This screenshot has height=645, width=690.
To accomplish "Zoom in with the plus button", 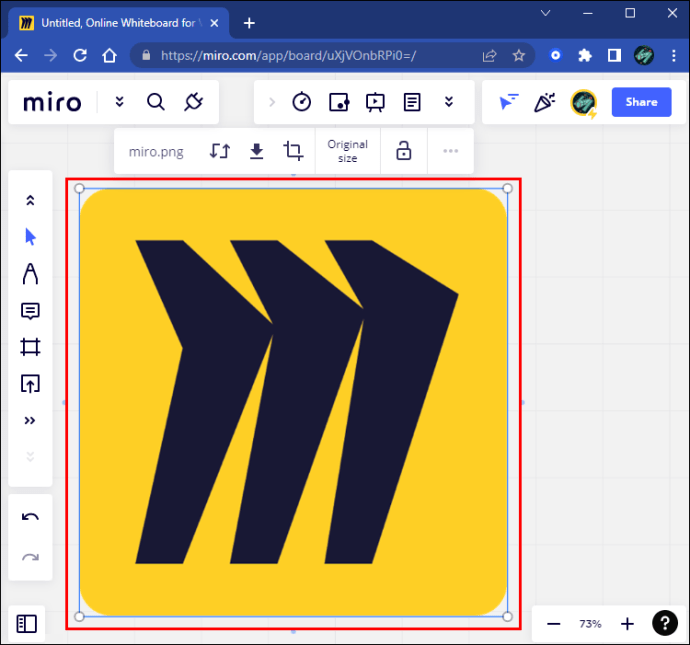I will point(627,623).
